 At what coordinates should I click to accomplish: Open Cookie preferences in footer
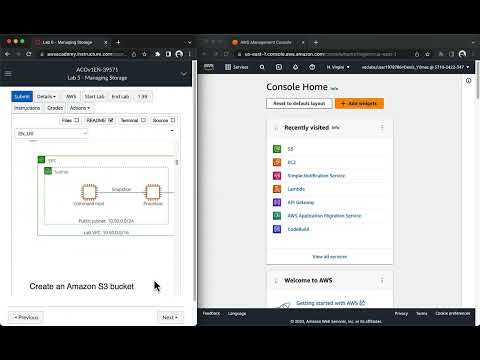pyautogui.click(x=452, y=313)
